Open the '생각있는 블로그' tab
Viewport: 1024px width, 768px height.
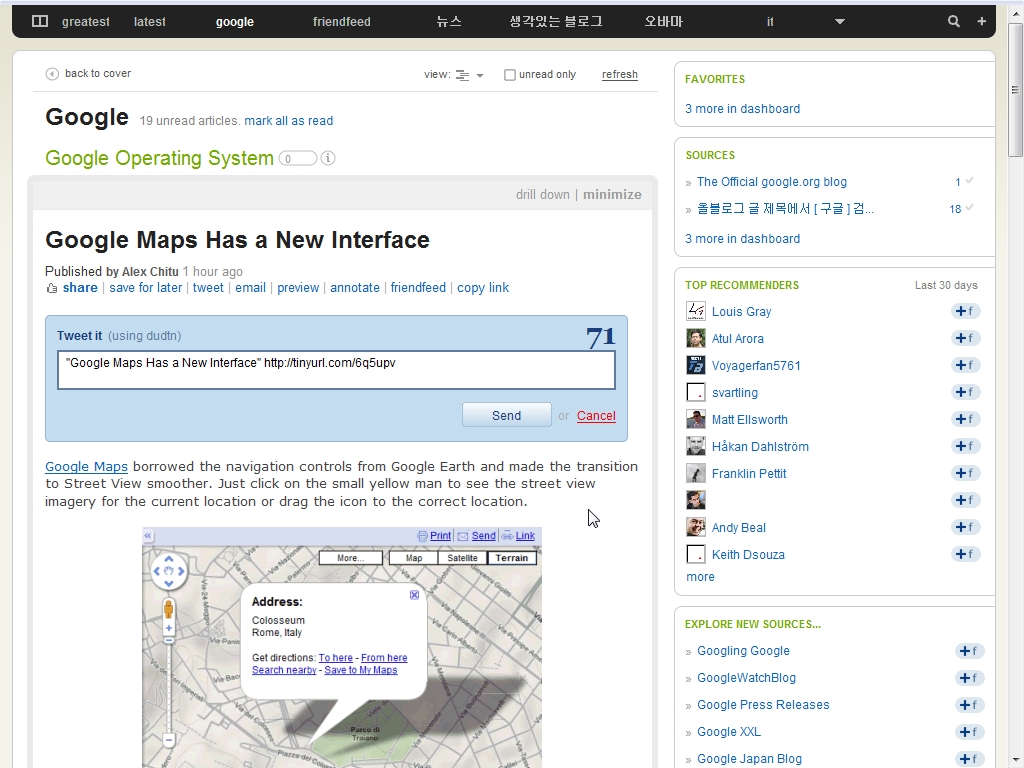click(556, 22)
